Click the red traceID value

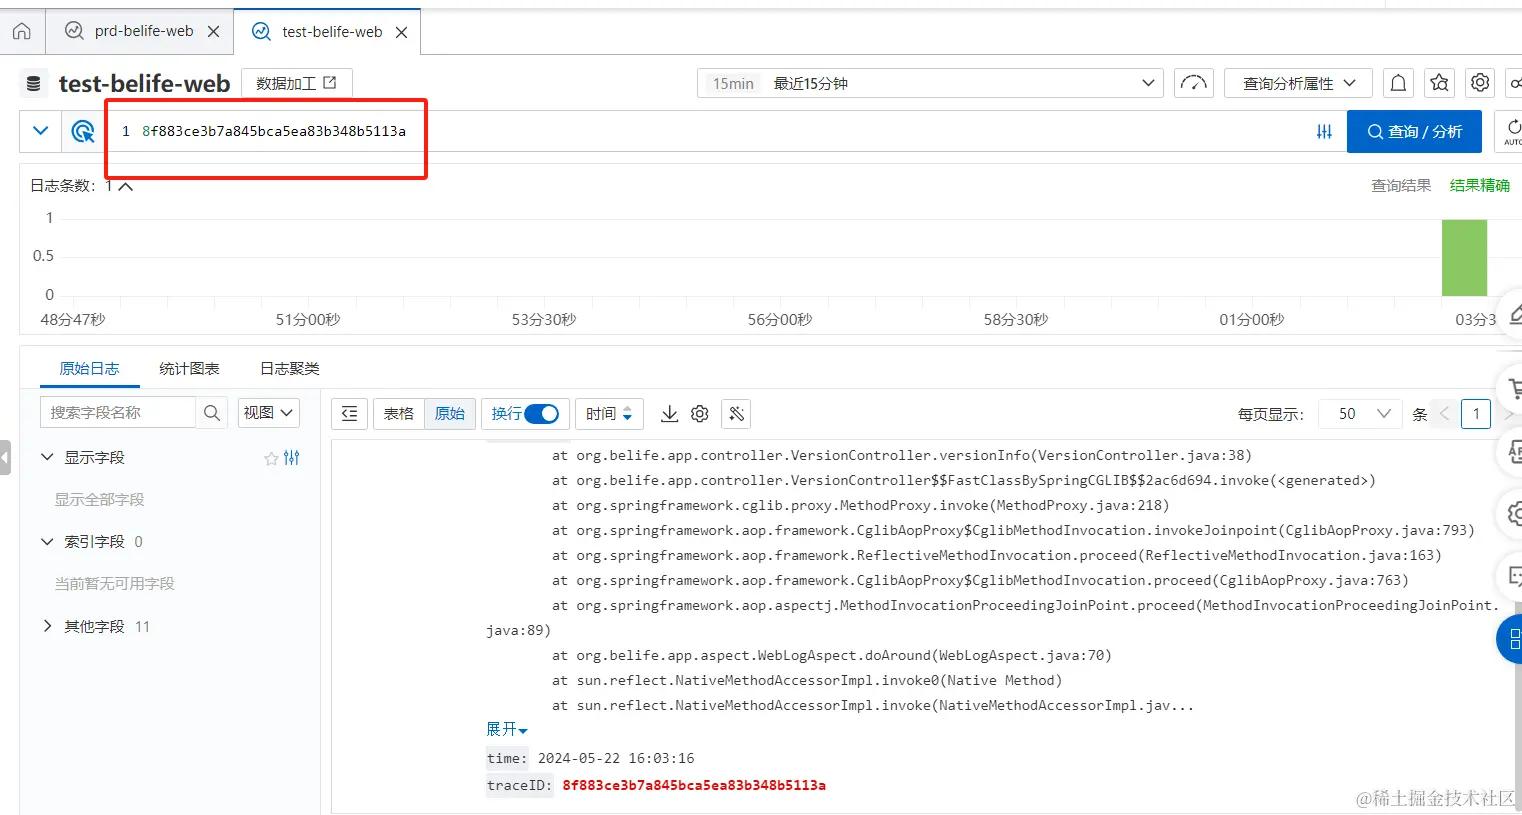click(x=694, y=785)
